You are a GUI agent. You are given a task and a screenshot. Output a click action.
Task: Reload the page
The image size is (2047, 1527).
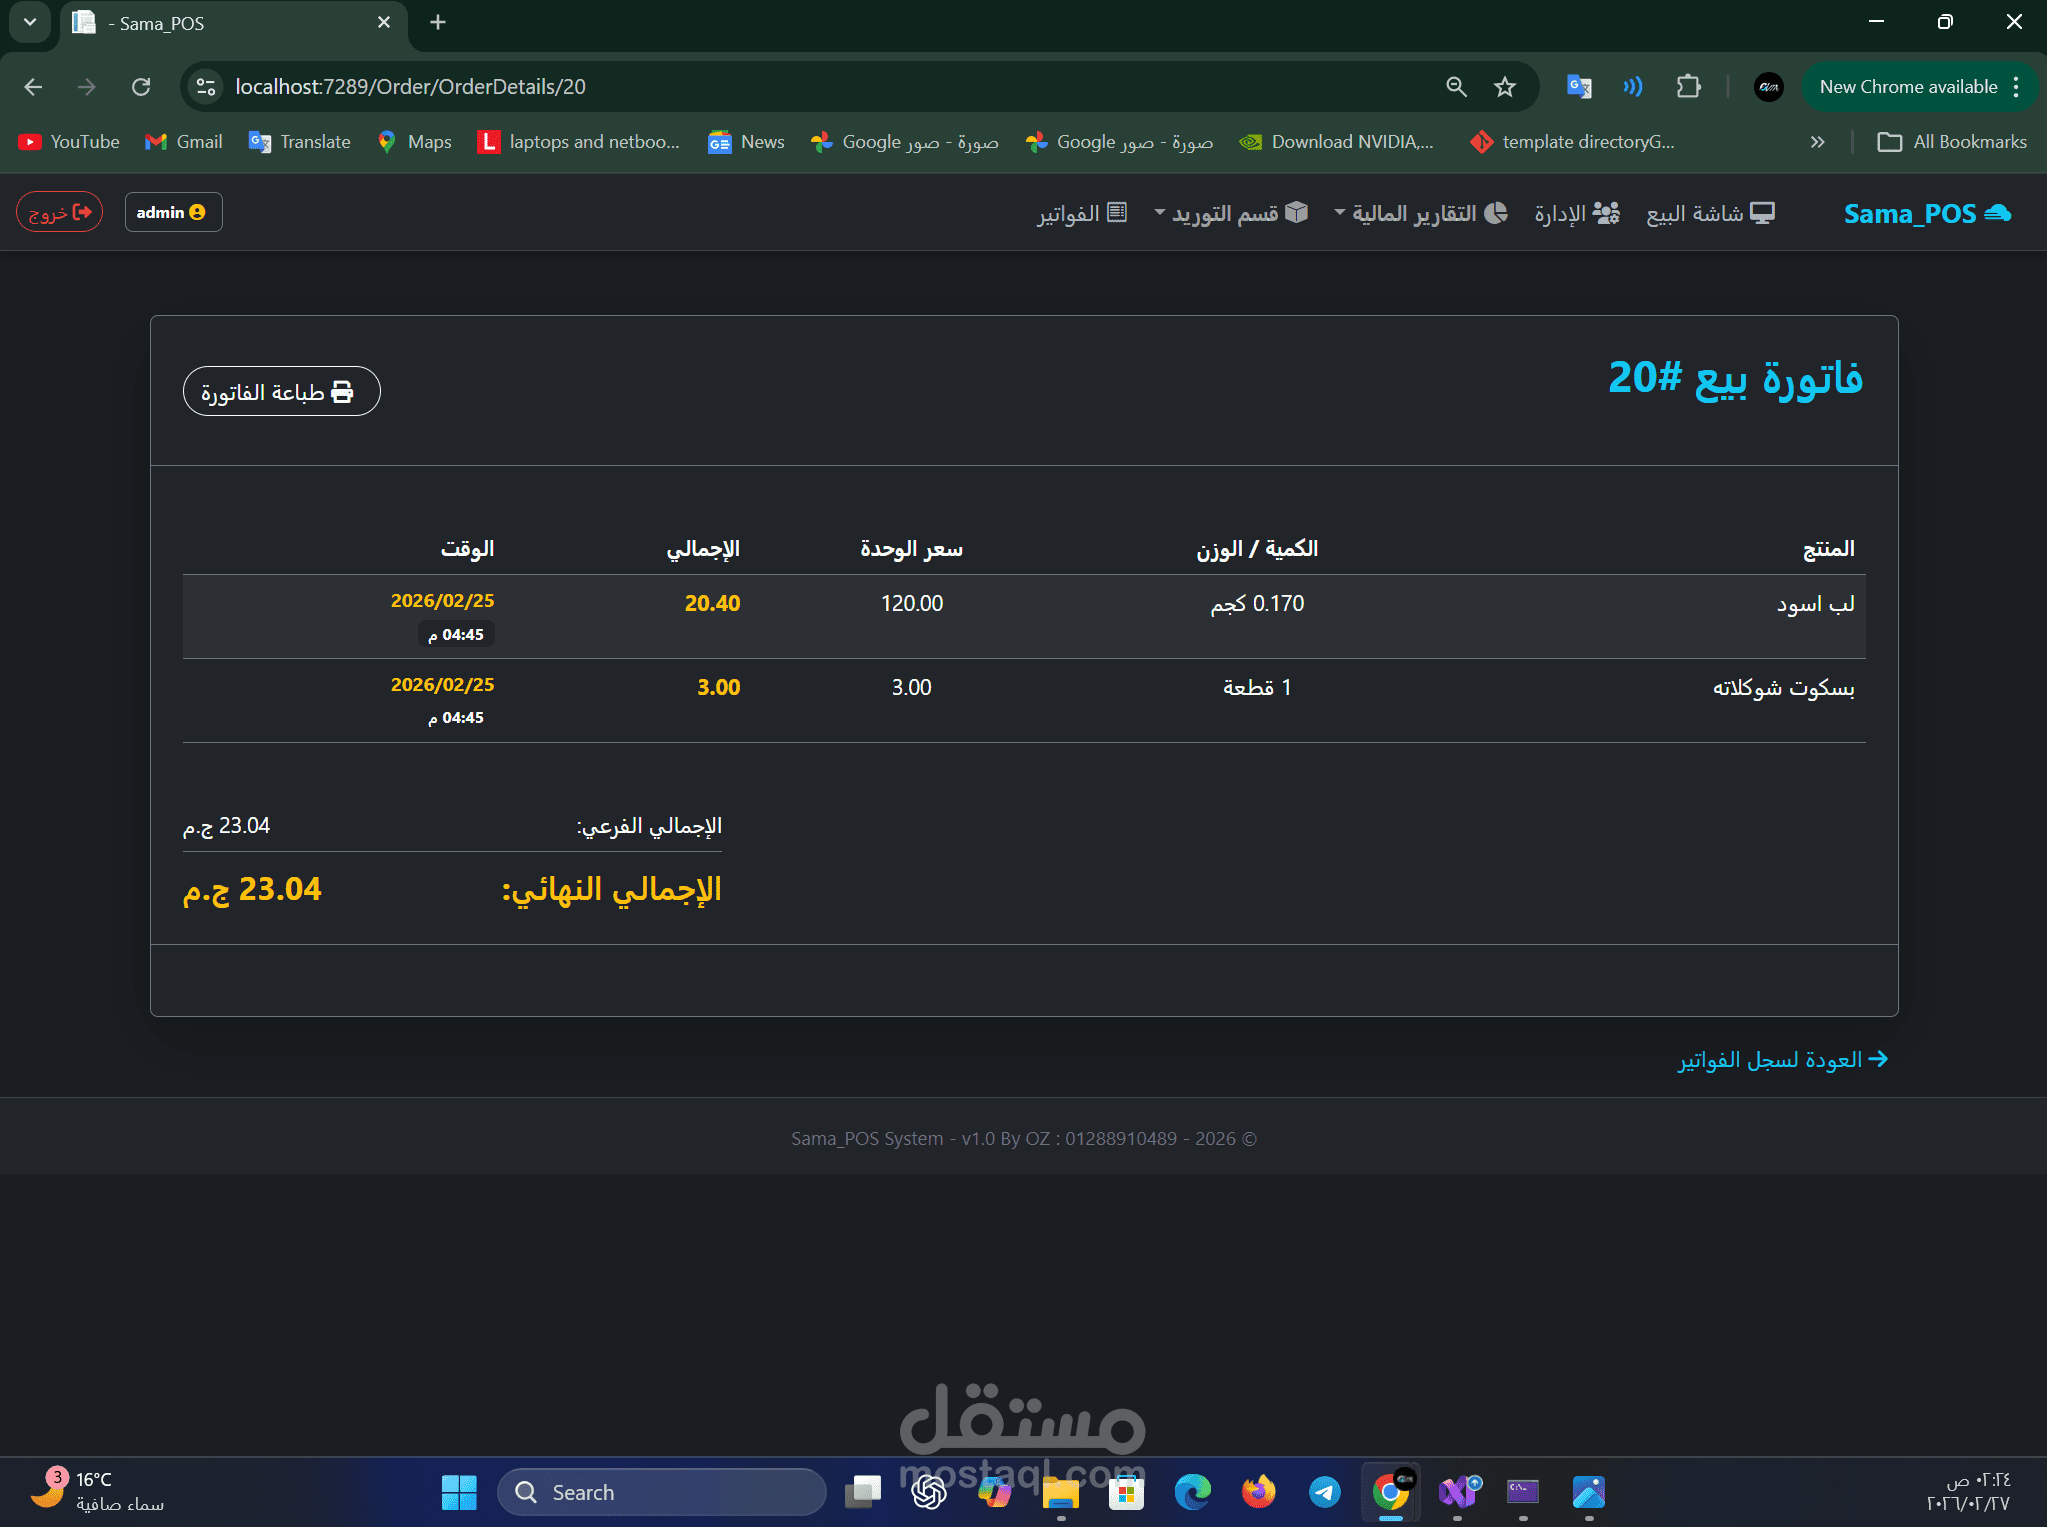coord(141,87)
